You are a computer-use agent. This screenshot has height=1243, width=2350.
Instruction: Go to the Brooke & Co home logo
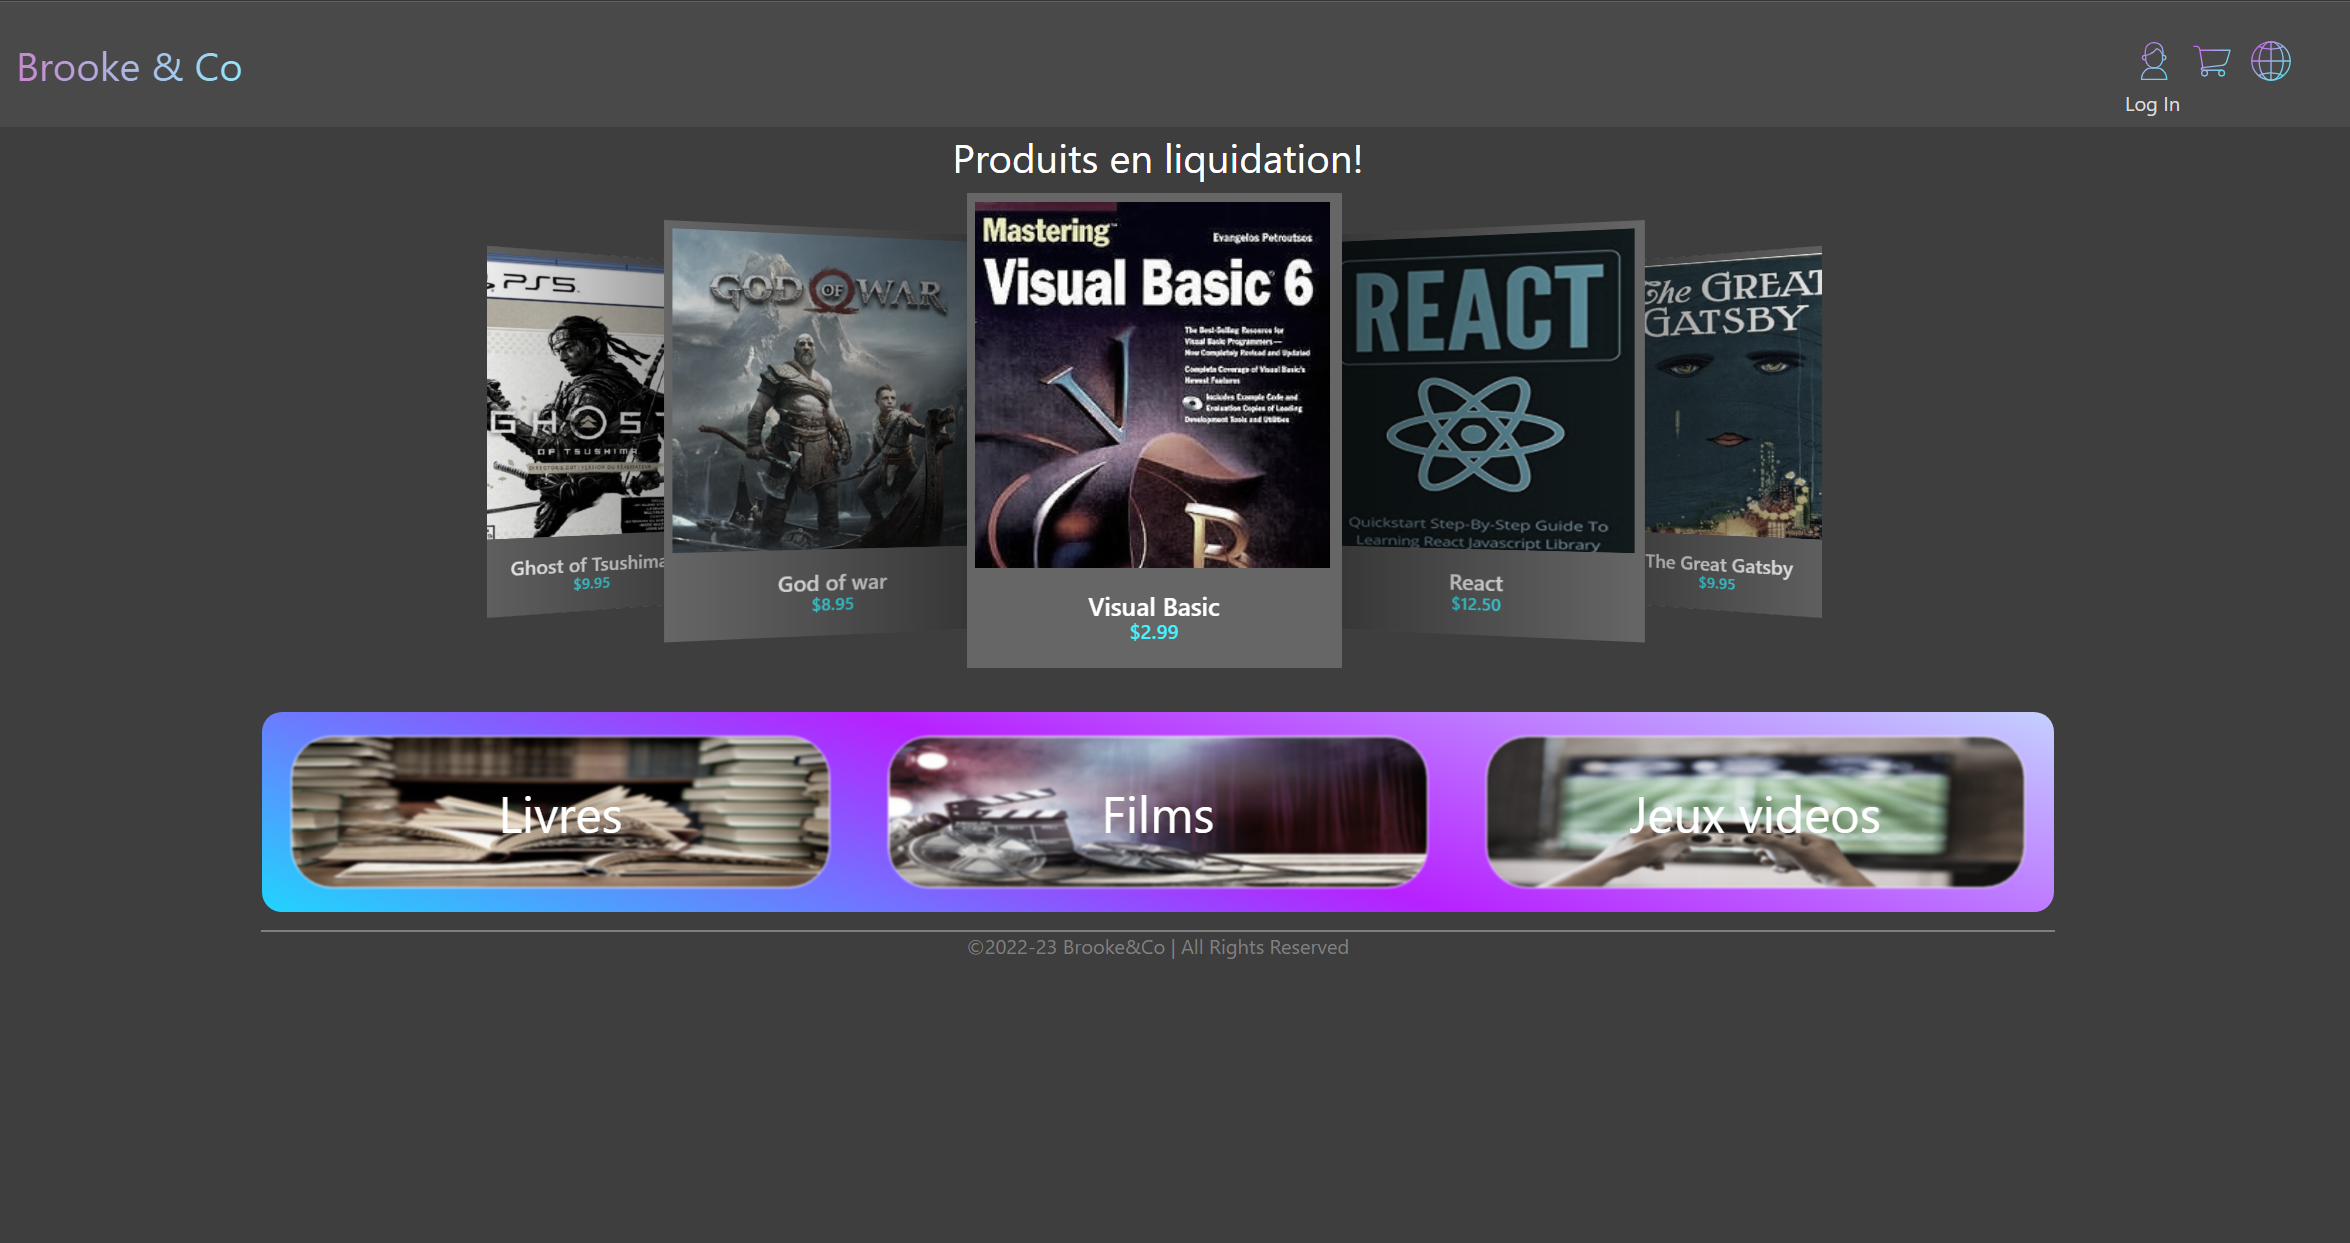[x=130, y=68]
